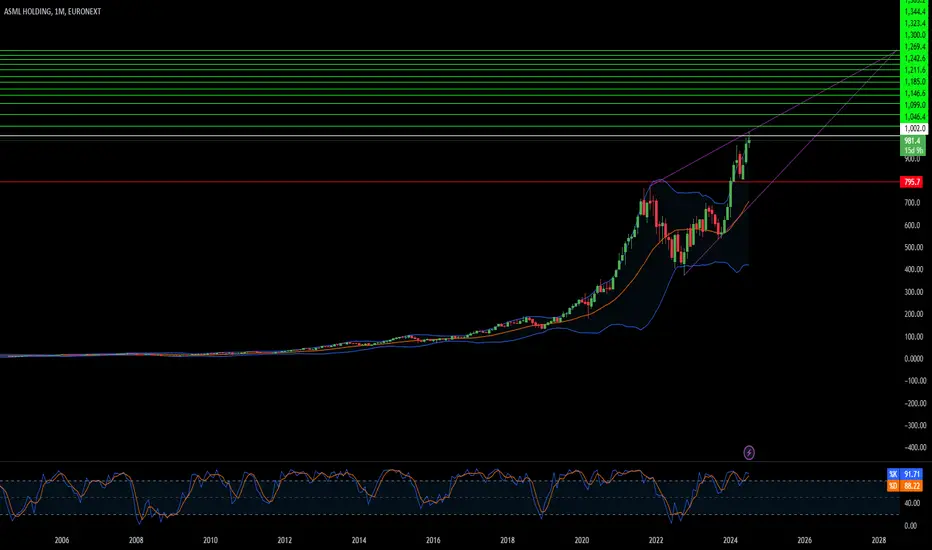Click the purple lightning event marker icon
The width and height of the screenshot is (932, 550).
(749, 453)
